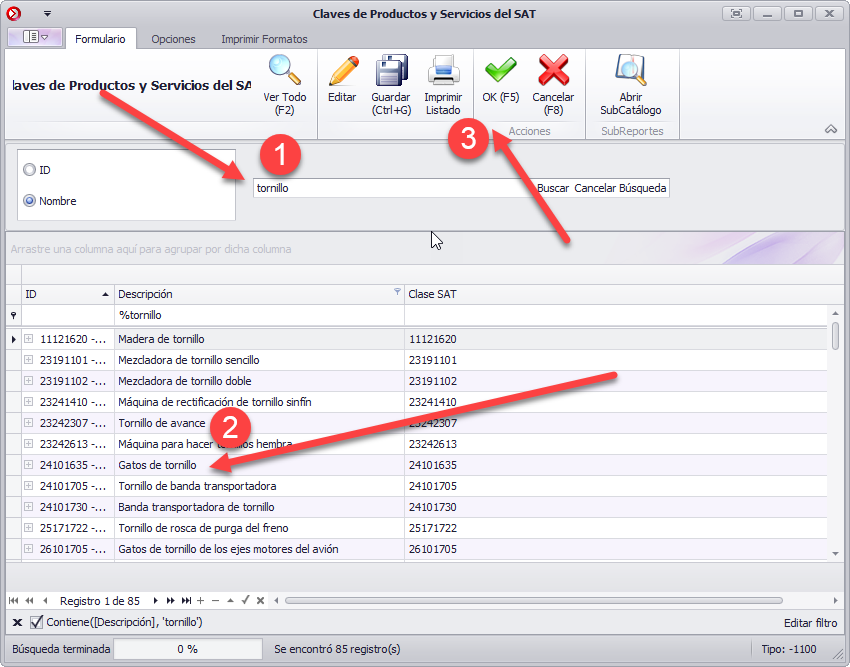Click the %tornillo filter row cell

[259, 315]
